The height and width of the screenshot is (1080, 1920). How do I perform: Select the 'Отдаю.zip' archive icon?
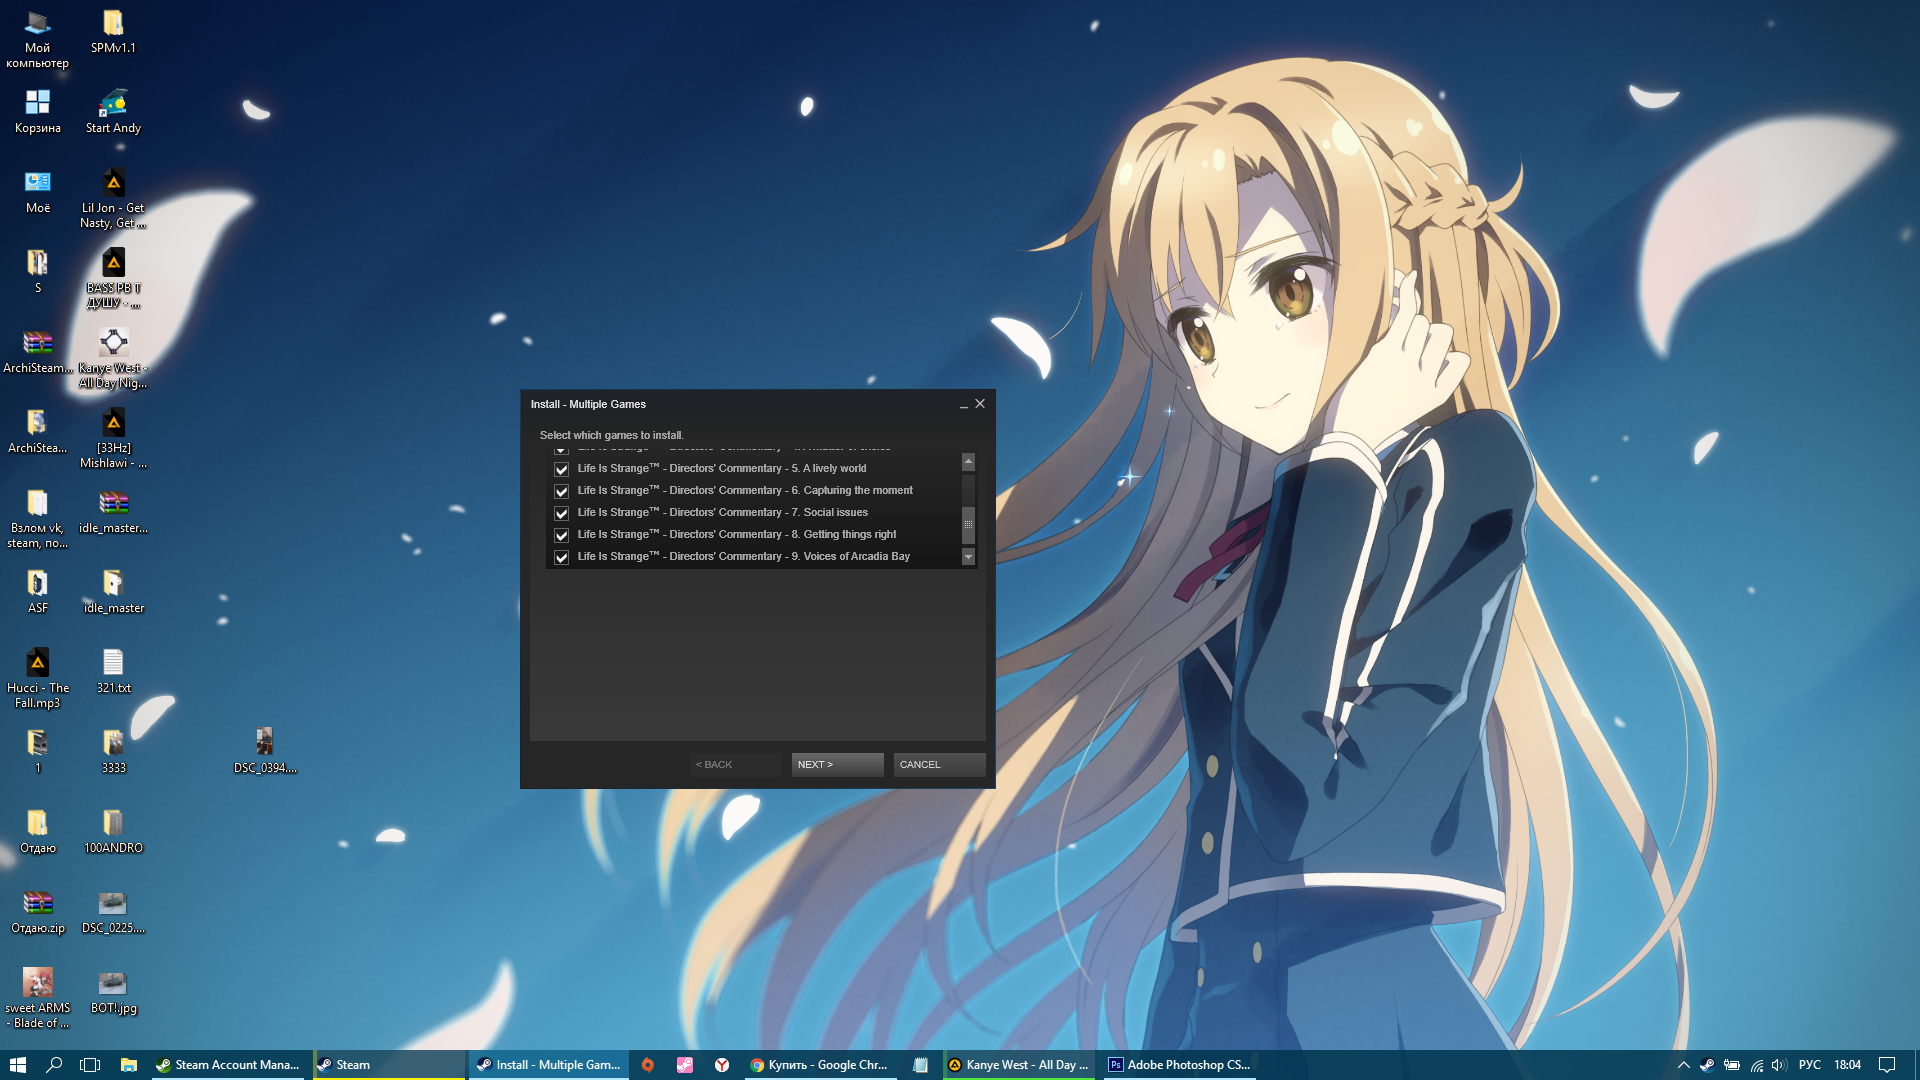(38, 911)
